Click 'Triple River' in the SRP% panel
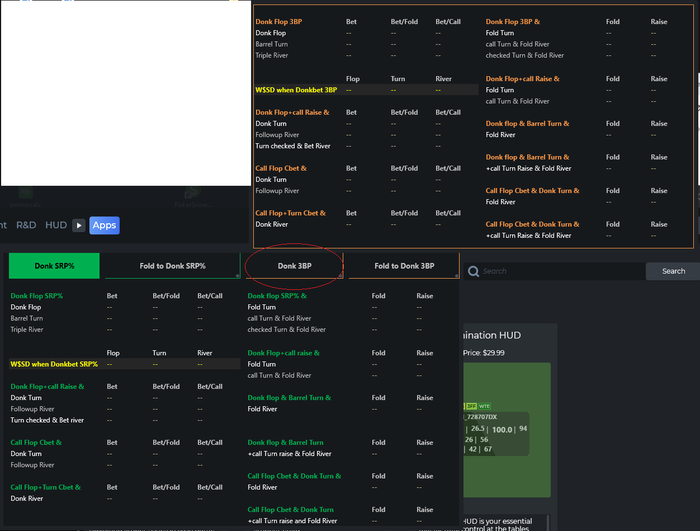The height and width of the screenshot is (531, 700). [27, 330]
